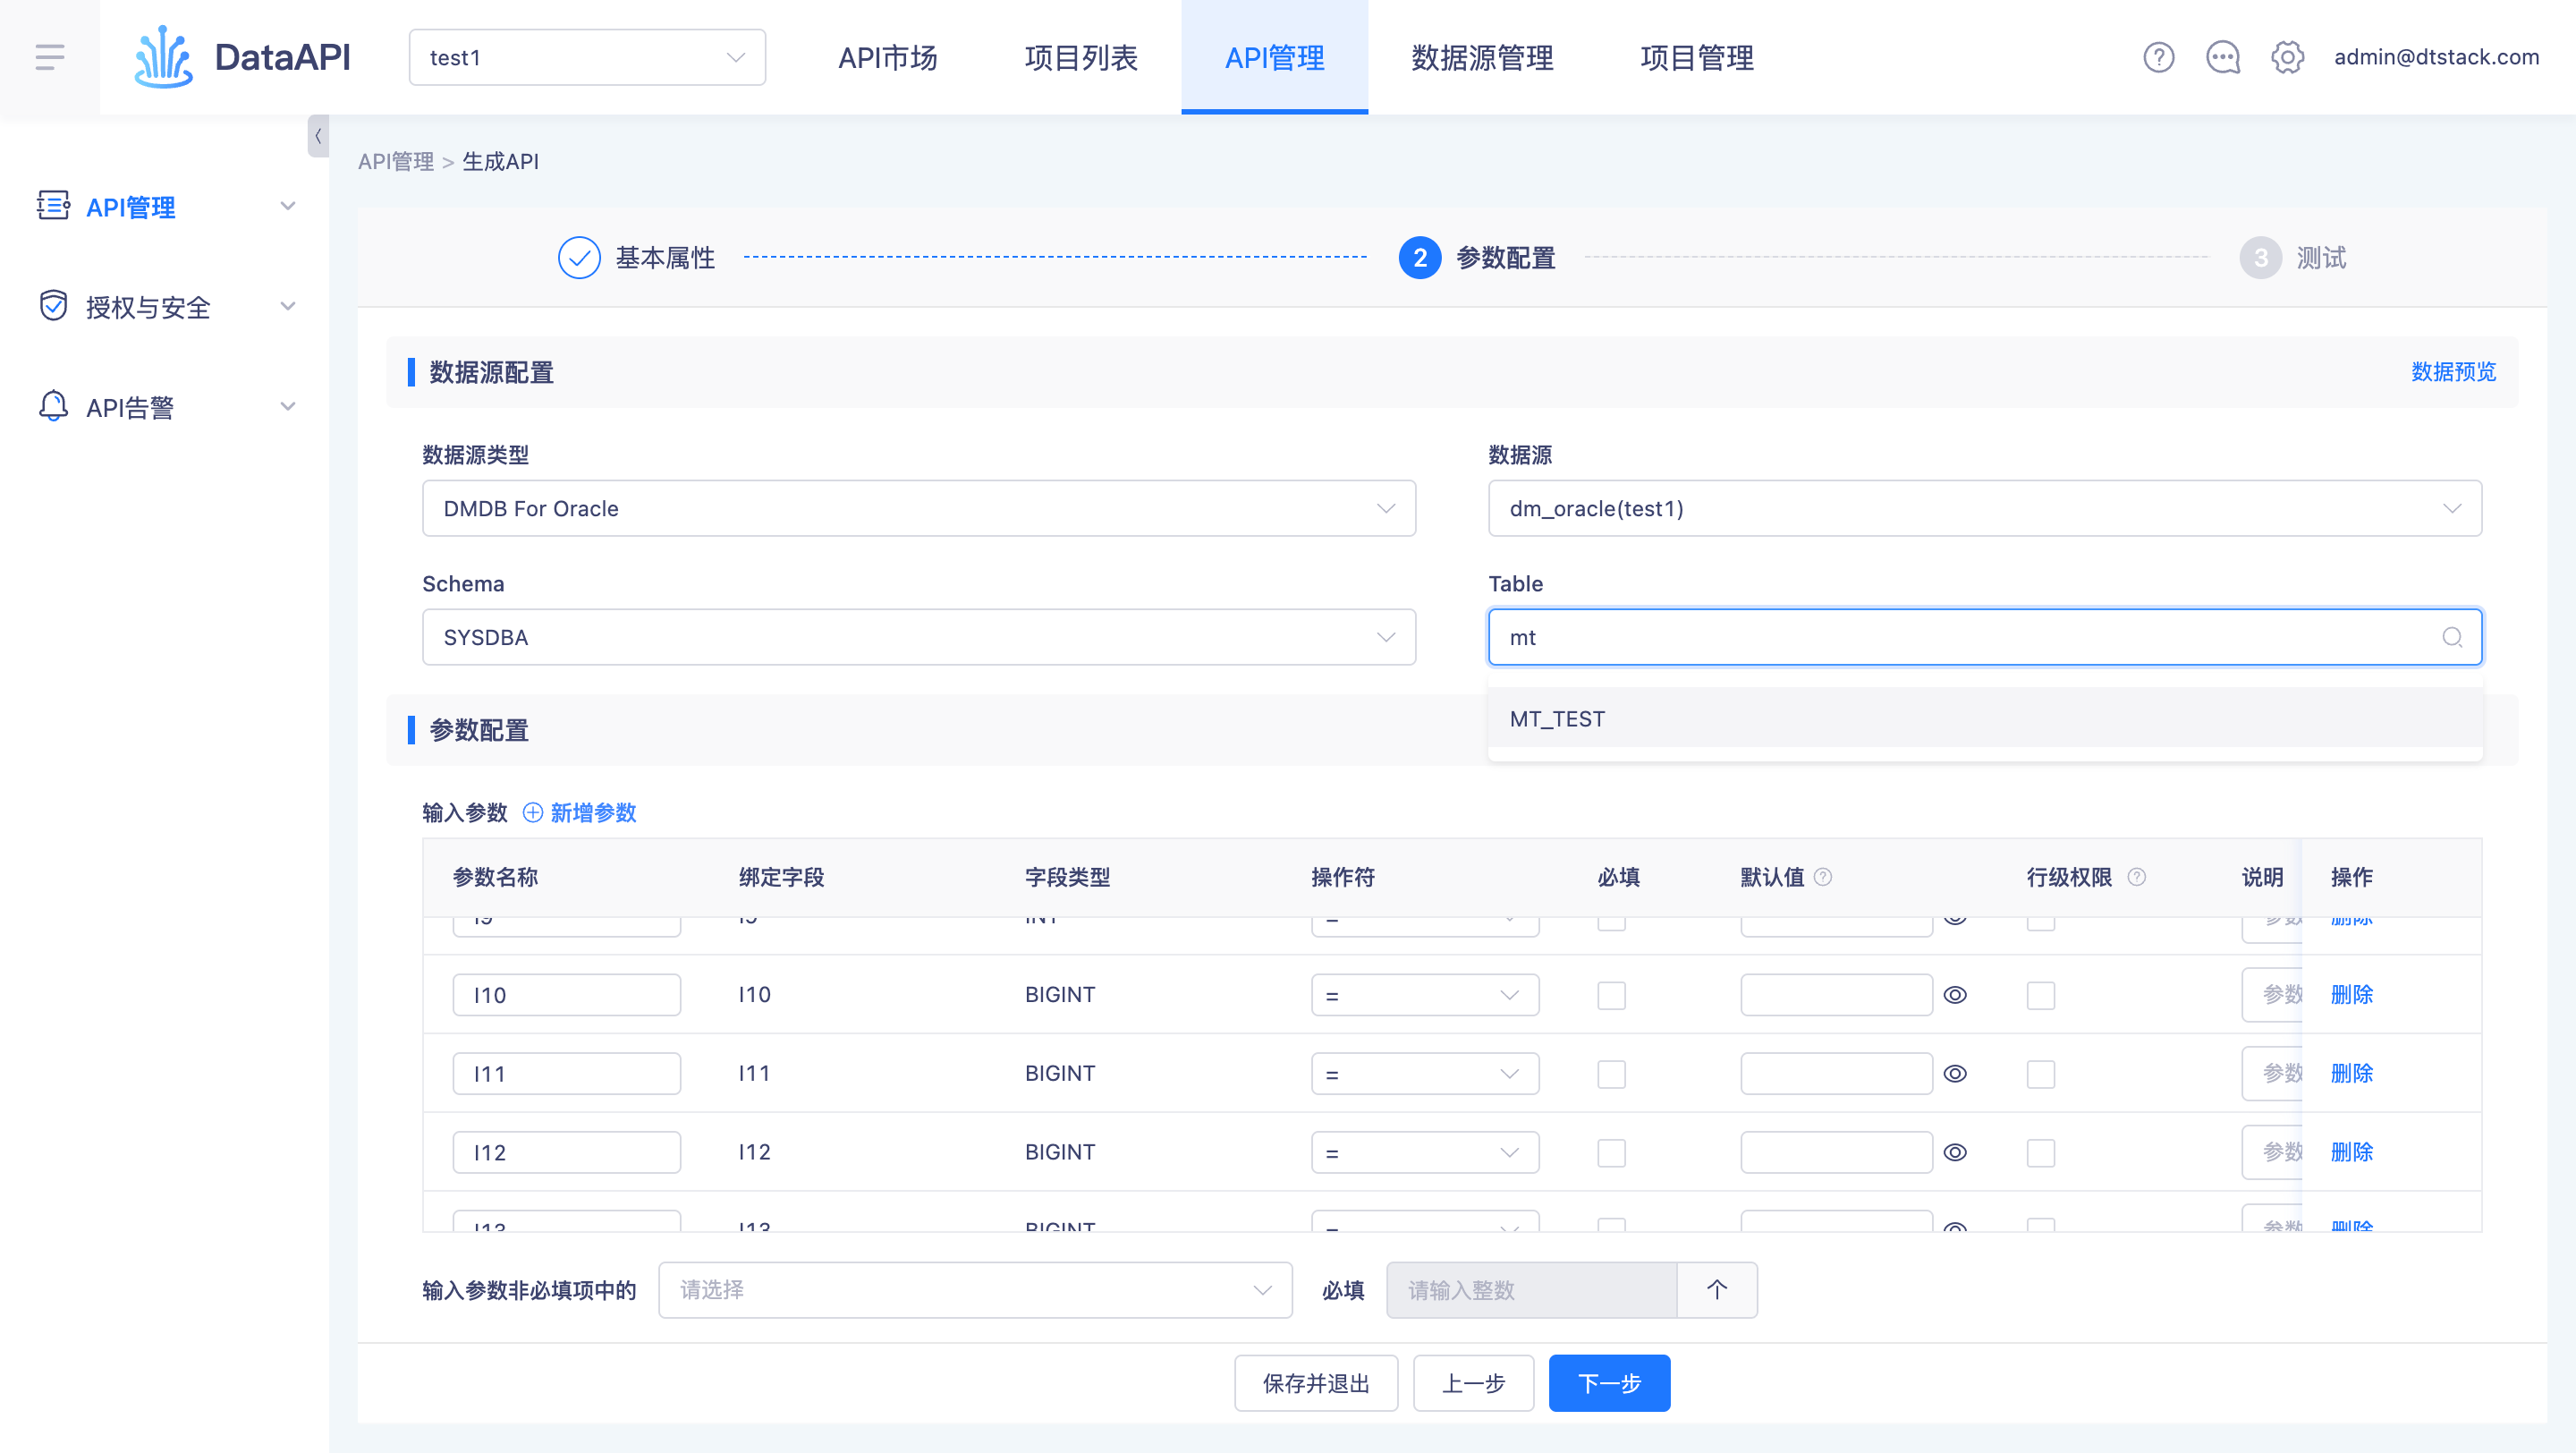This screenshot has height=1453, width=2576.
Task: Collapse the left sidebar panel arrow
Action: click(x=317, y=136)
